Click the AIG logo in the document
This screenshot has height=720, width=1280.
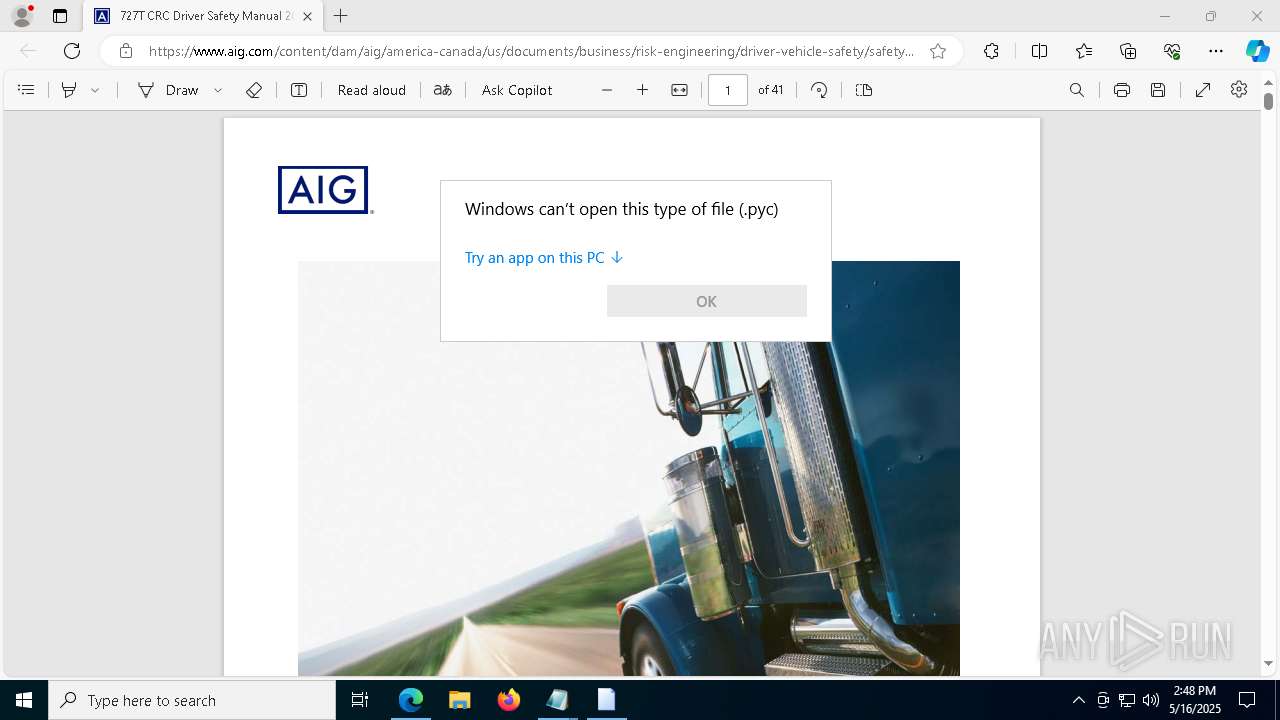tap(326, 190)
